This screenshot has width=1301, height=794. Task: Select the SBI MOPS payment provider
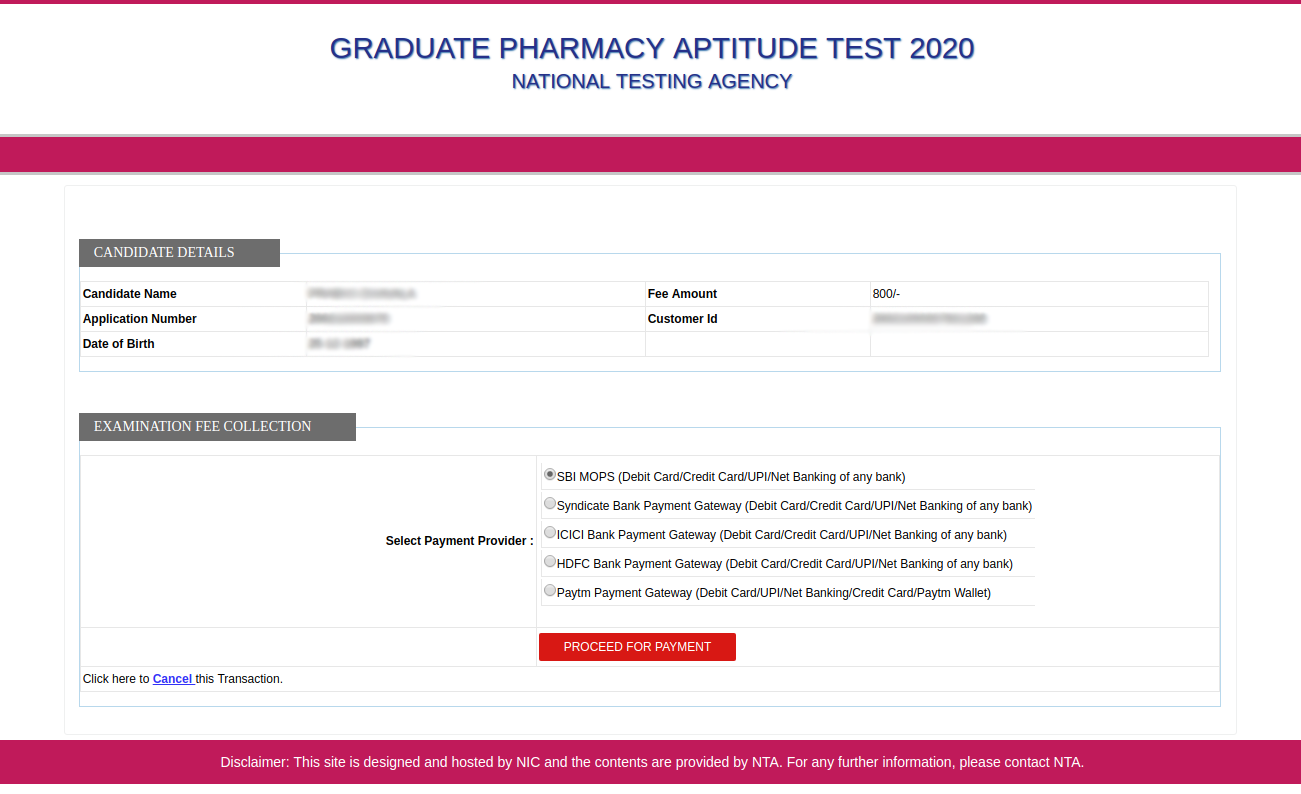[550, 474]
